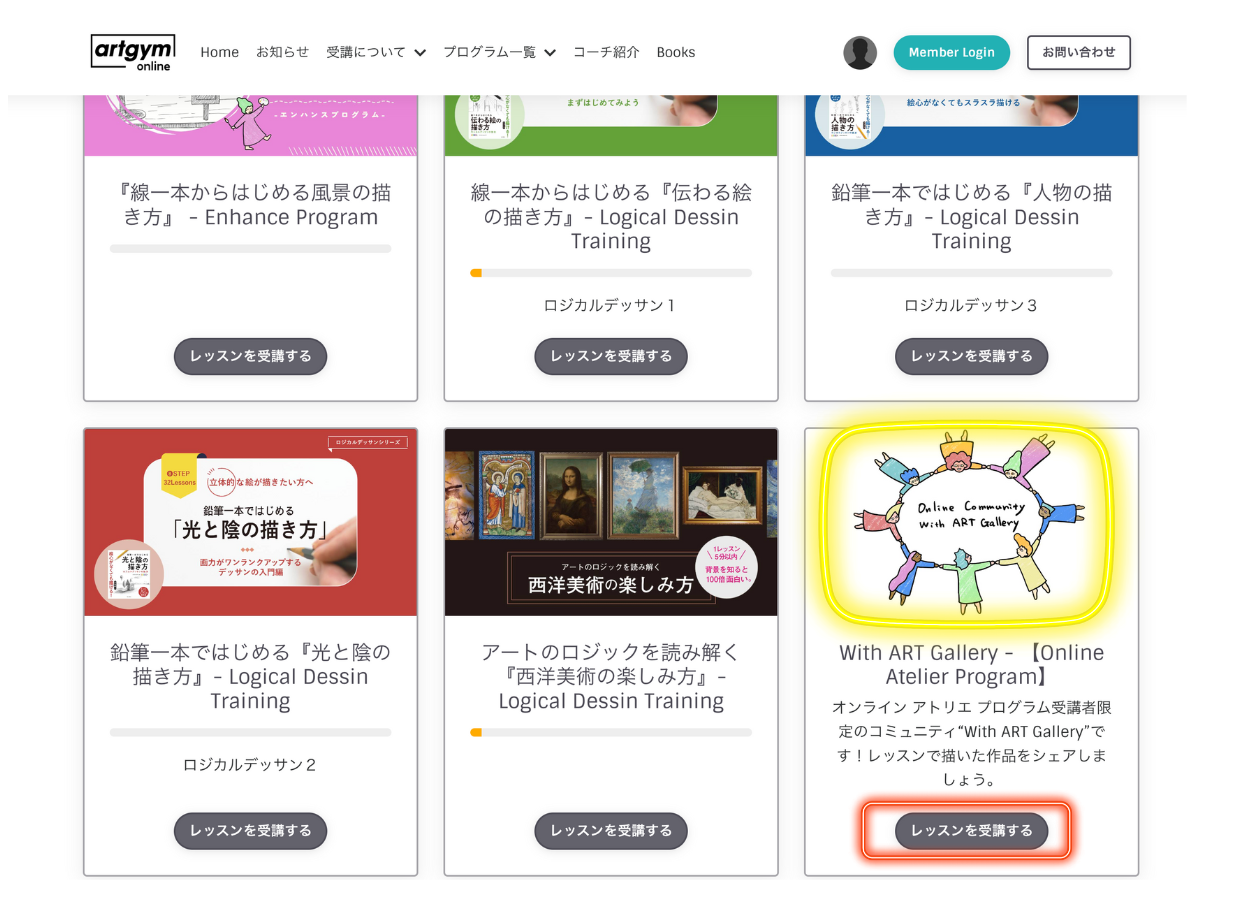Click the Member Login button
This screenshot has height=900, width=1248.
click(951, 53)
